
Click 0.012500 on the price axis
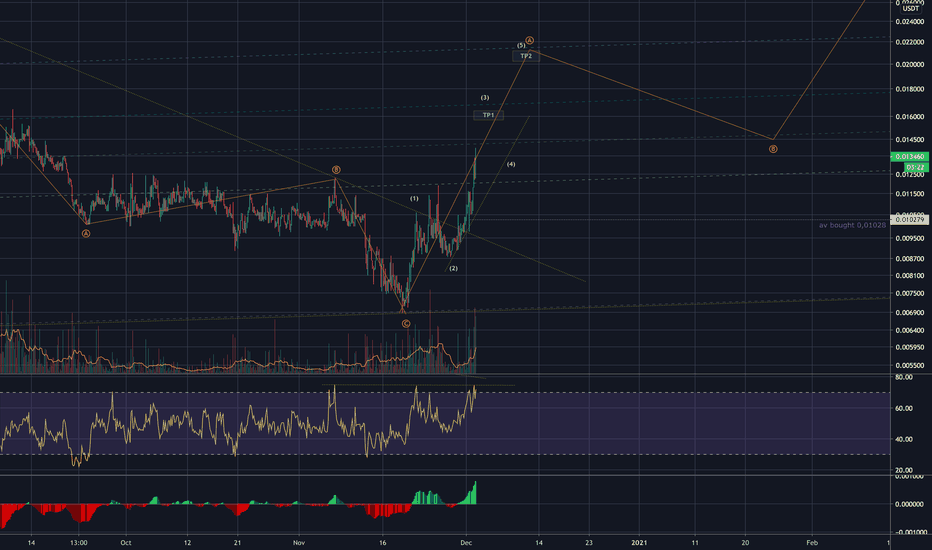click(909, 175)
